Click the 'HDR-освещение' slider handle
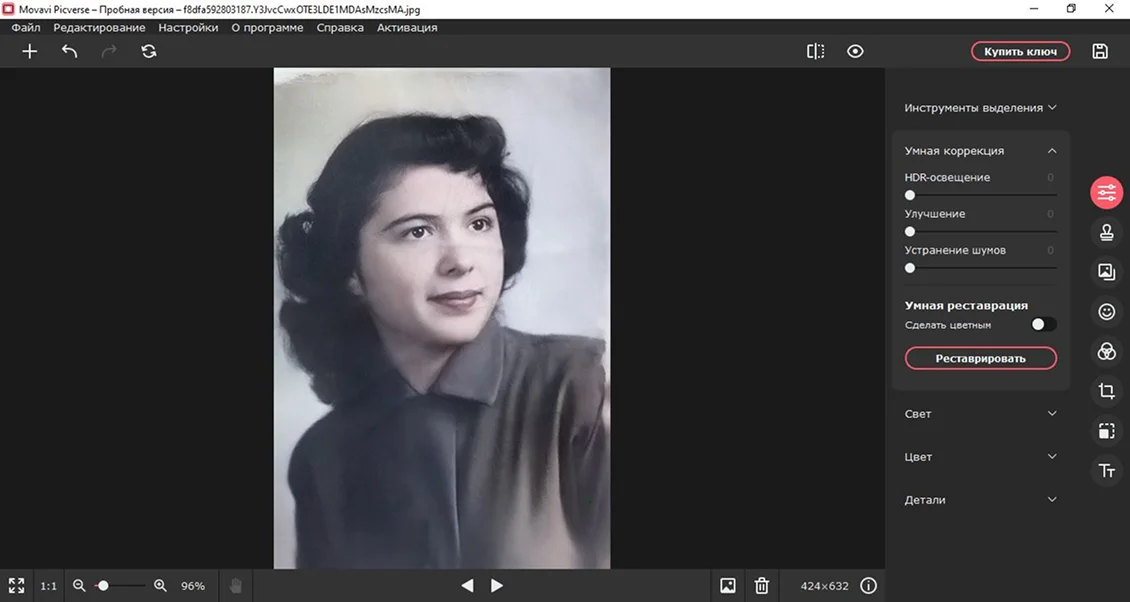This screenshot has width=1130, height=602. 910,196
